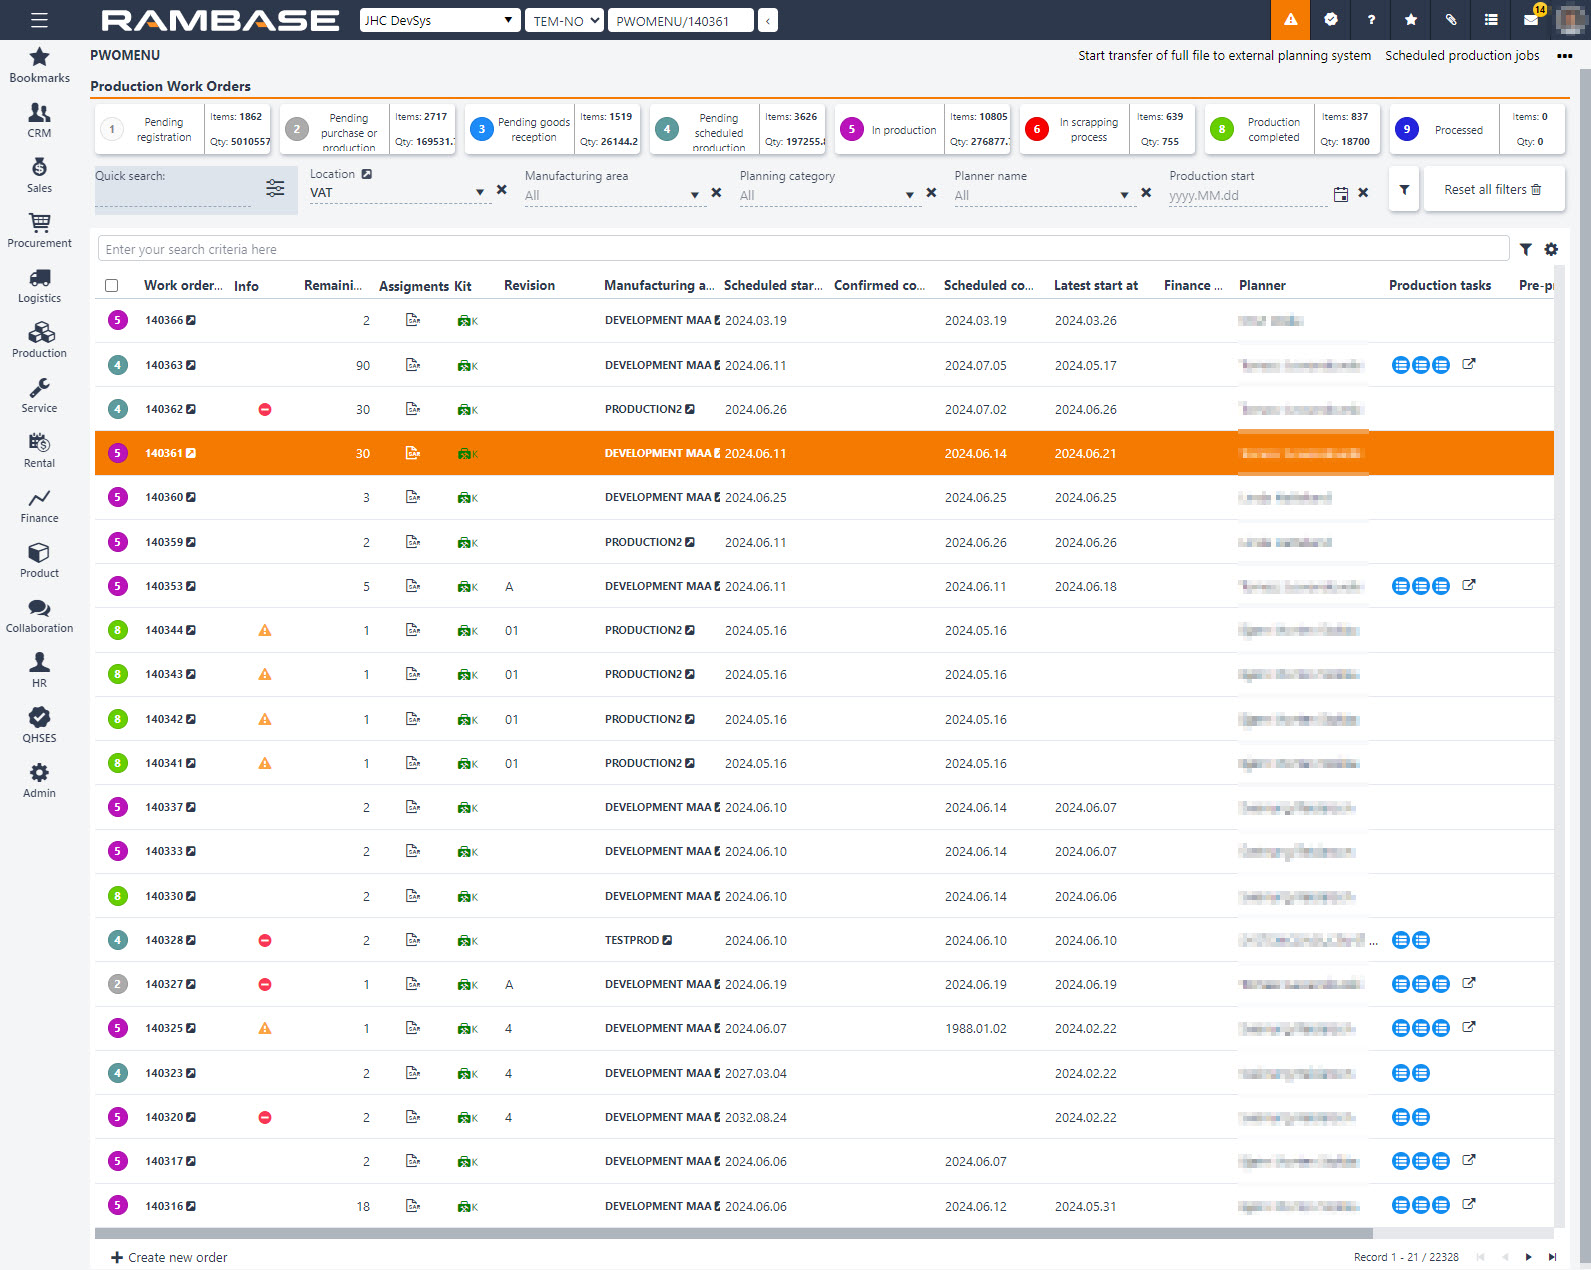
Task: Open the mail notifications icon
Action: (x=1530, y=20)
